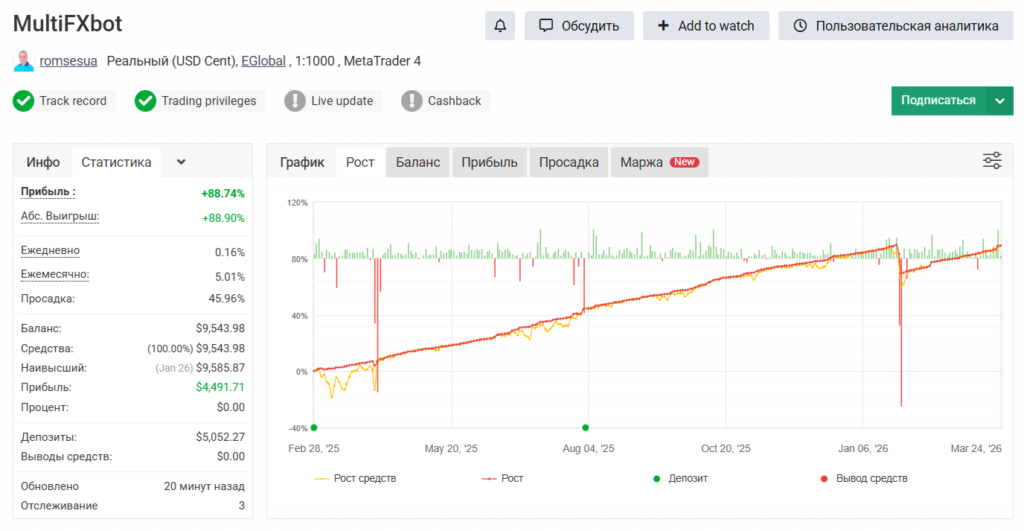Open the EGlobal broker link
This screenshot has height=531, width=1024.
[x=264, y=61]
